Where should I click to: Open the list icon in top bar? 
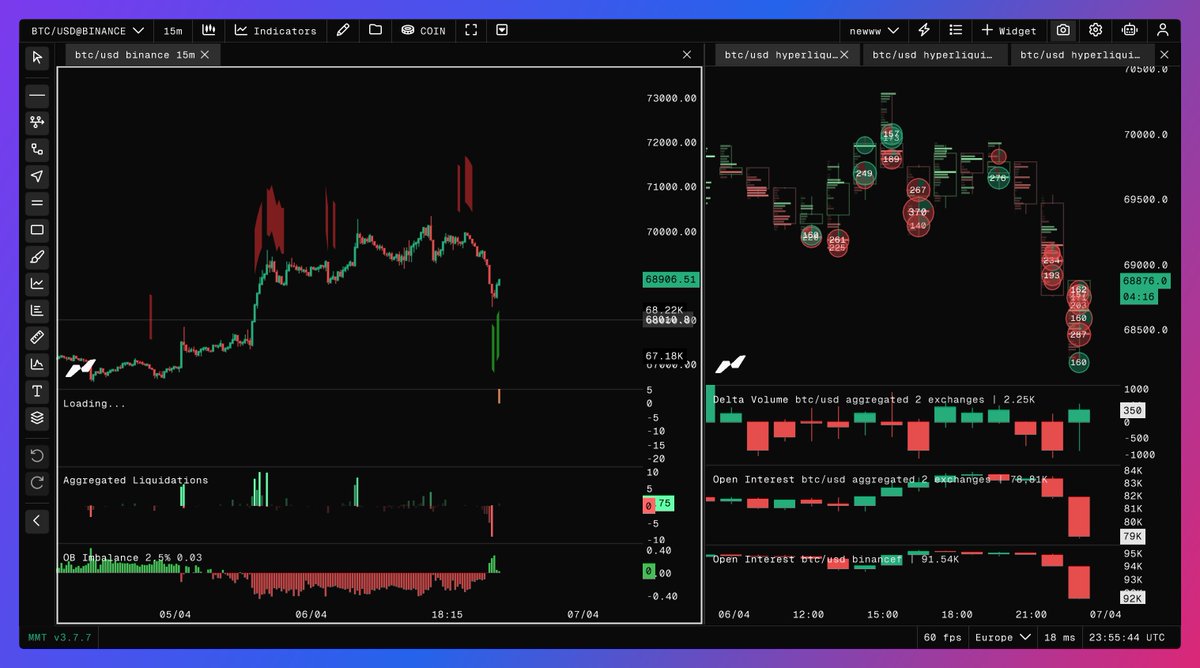click(956, 30)
